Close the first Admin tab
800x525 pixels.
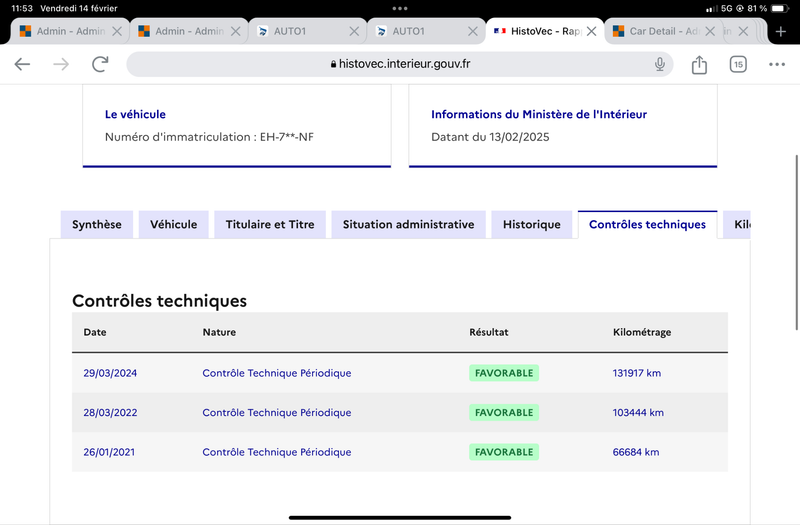point(117,32)
